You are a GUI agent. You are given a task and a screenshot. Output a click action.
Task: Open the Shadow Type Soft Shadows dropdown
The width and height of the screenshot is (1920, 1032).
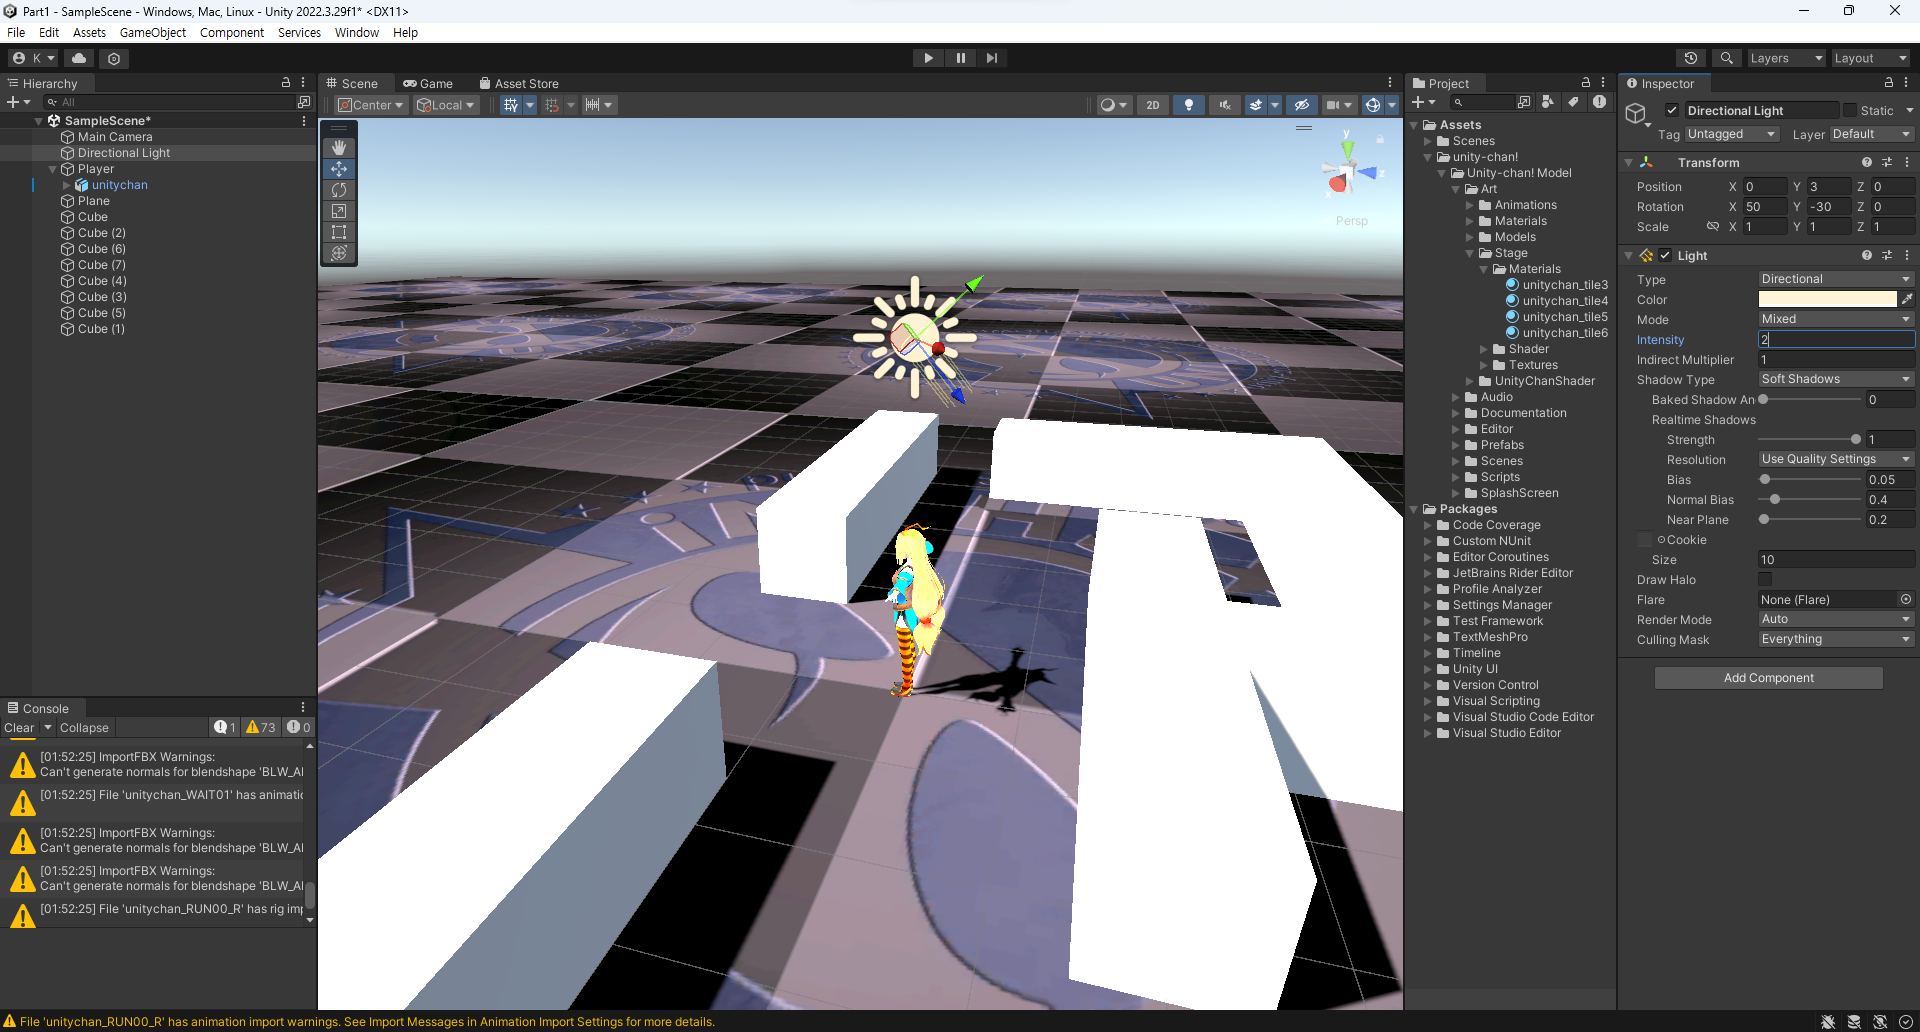pyautogui.click(x=1836, y=380)
